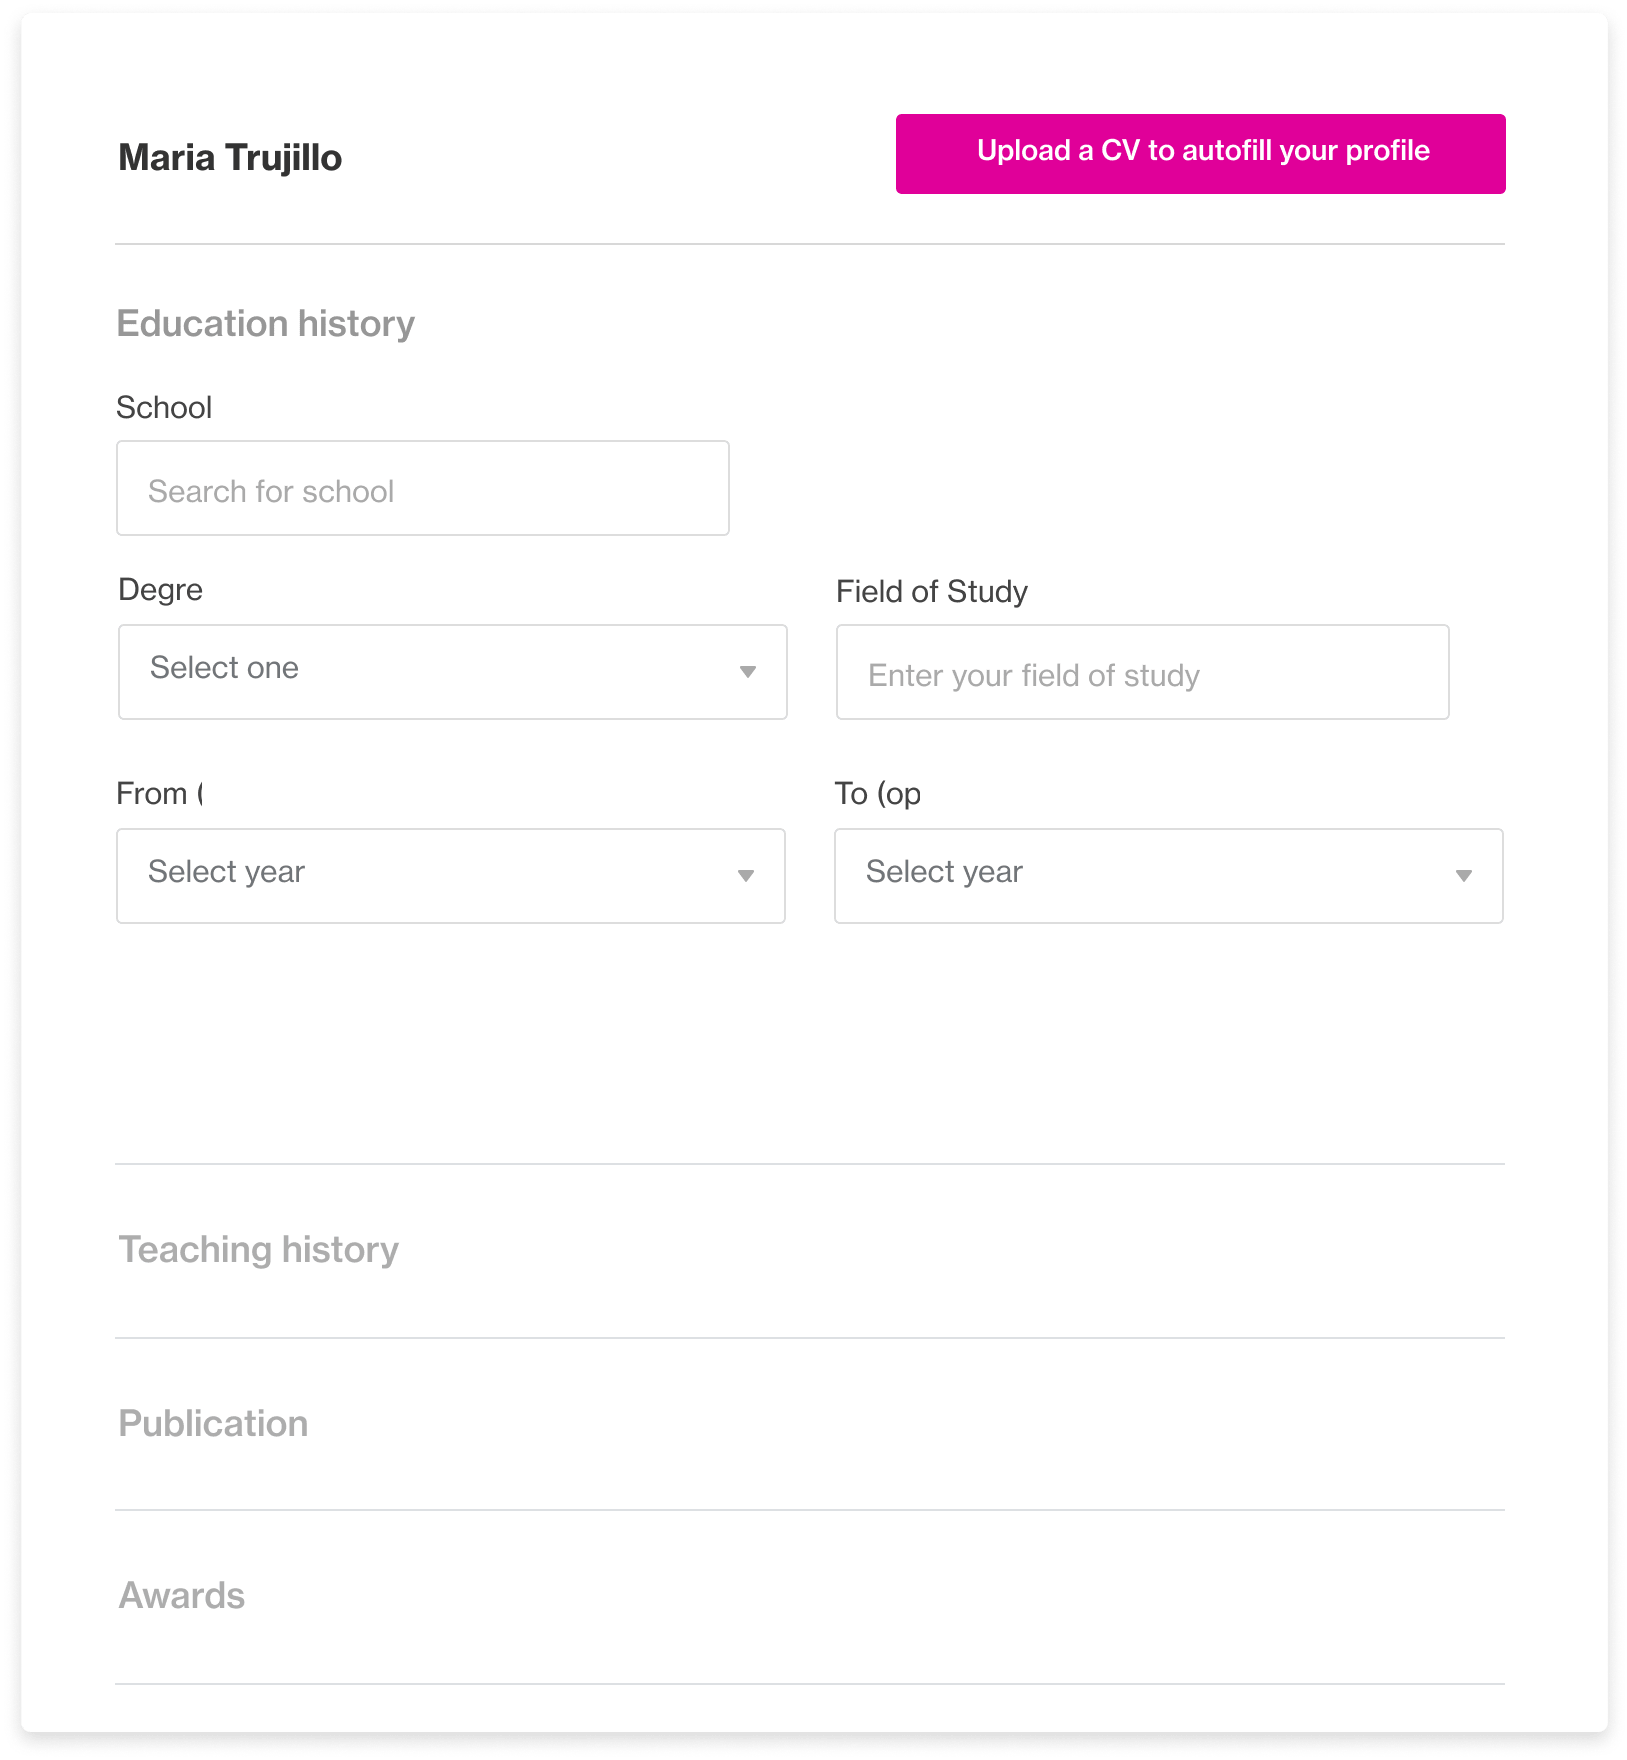Click the Education history heading
1627x1760 pixels.
[266, 324]
